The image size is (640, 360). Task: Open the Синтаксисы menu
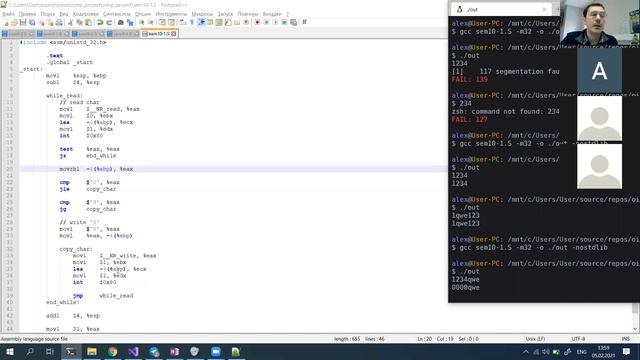click(x=117, y=14)
